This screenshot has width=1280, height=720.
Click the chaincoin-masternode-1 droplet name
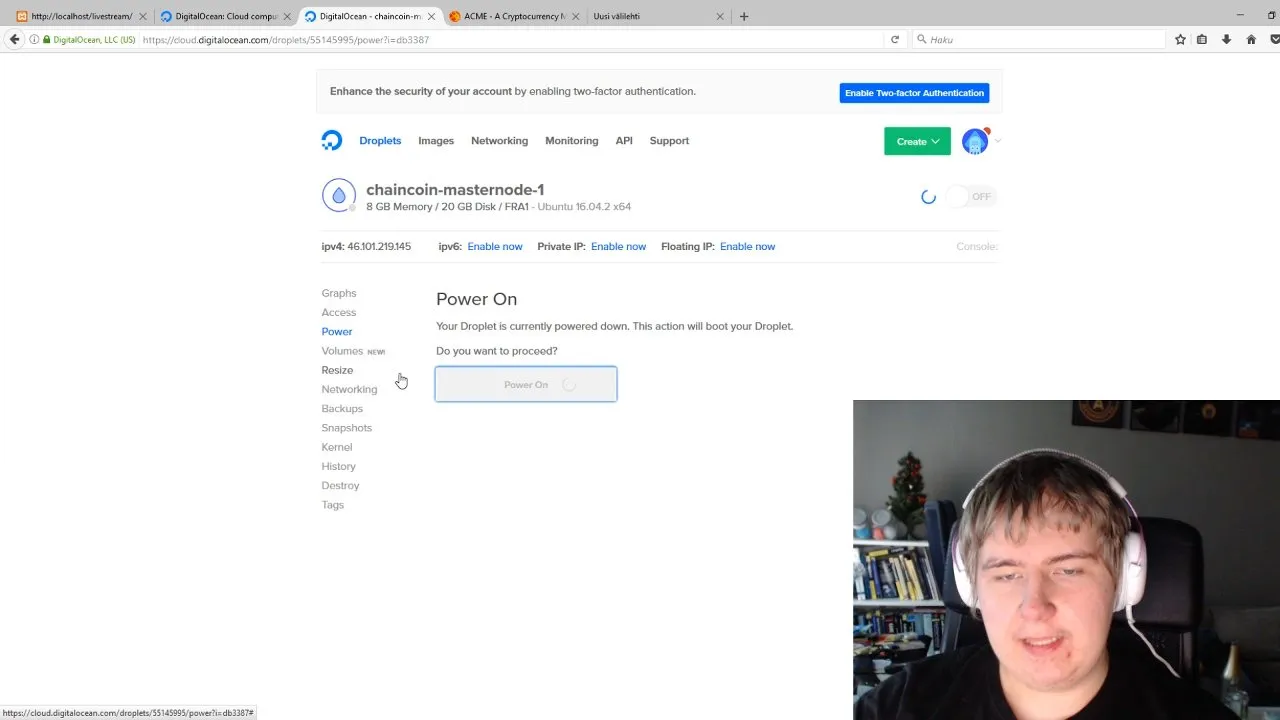455,190
